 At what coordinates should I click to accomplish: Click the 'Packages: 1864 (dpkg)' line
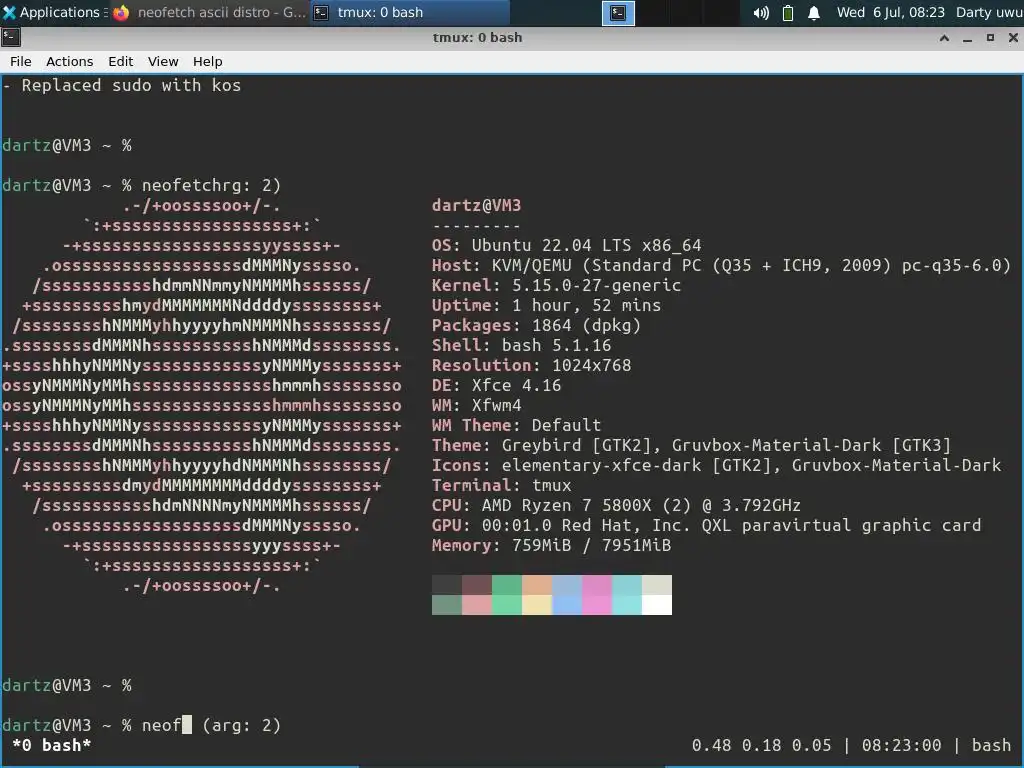pyautogui.click(x=536, y=325)
